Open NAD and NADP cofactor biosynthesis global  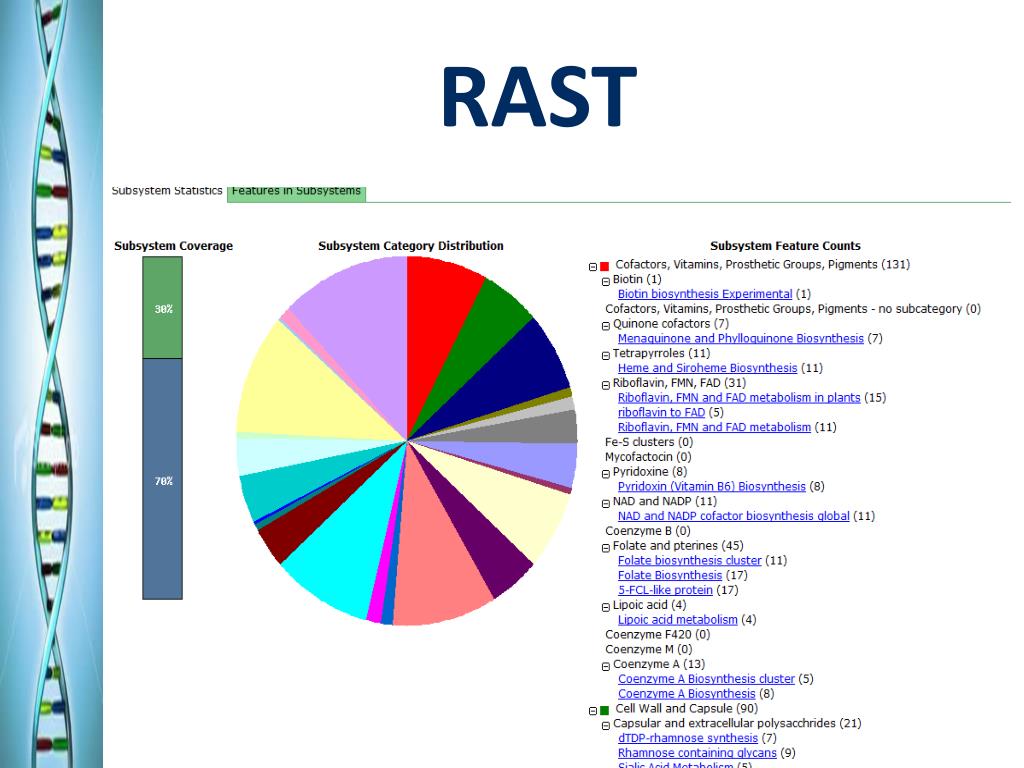pos(733,516)
